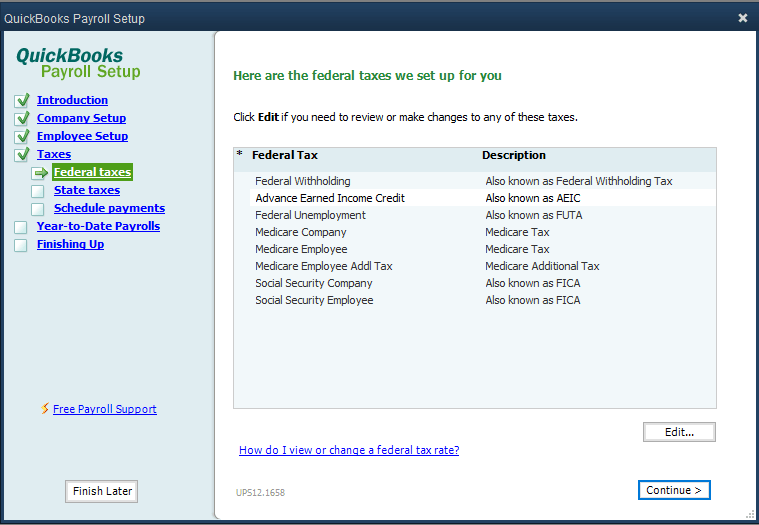Click 'Also known as Federal Withholding Tax' description

(x=579, y=181)
